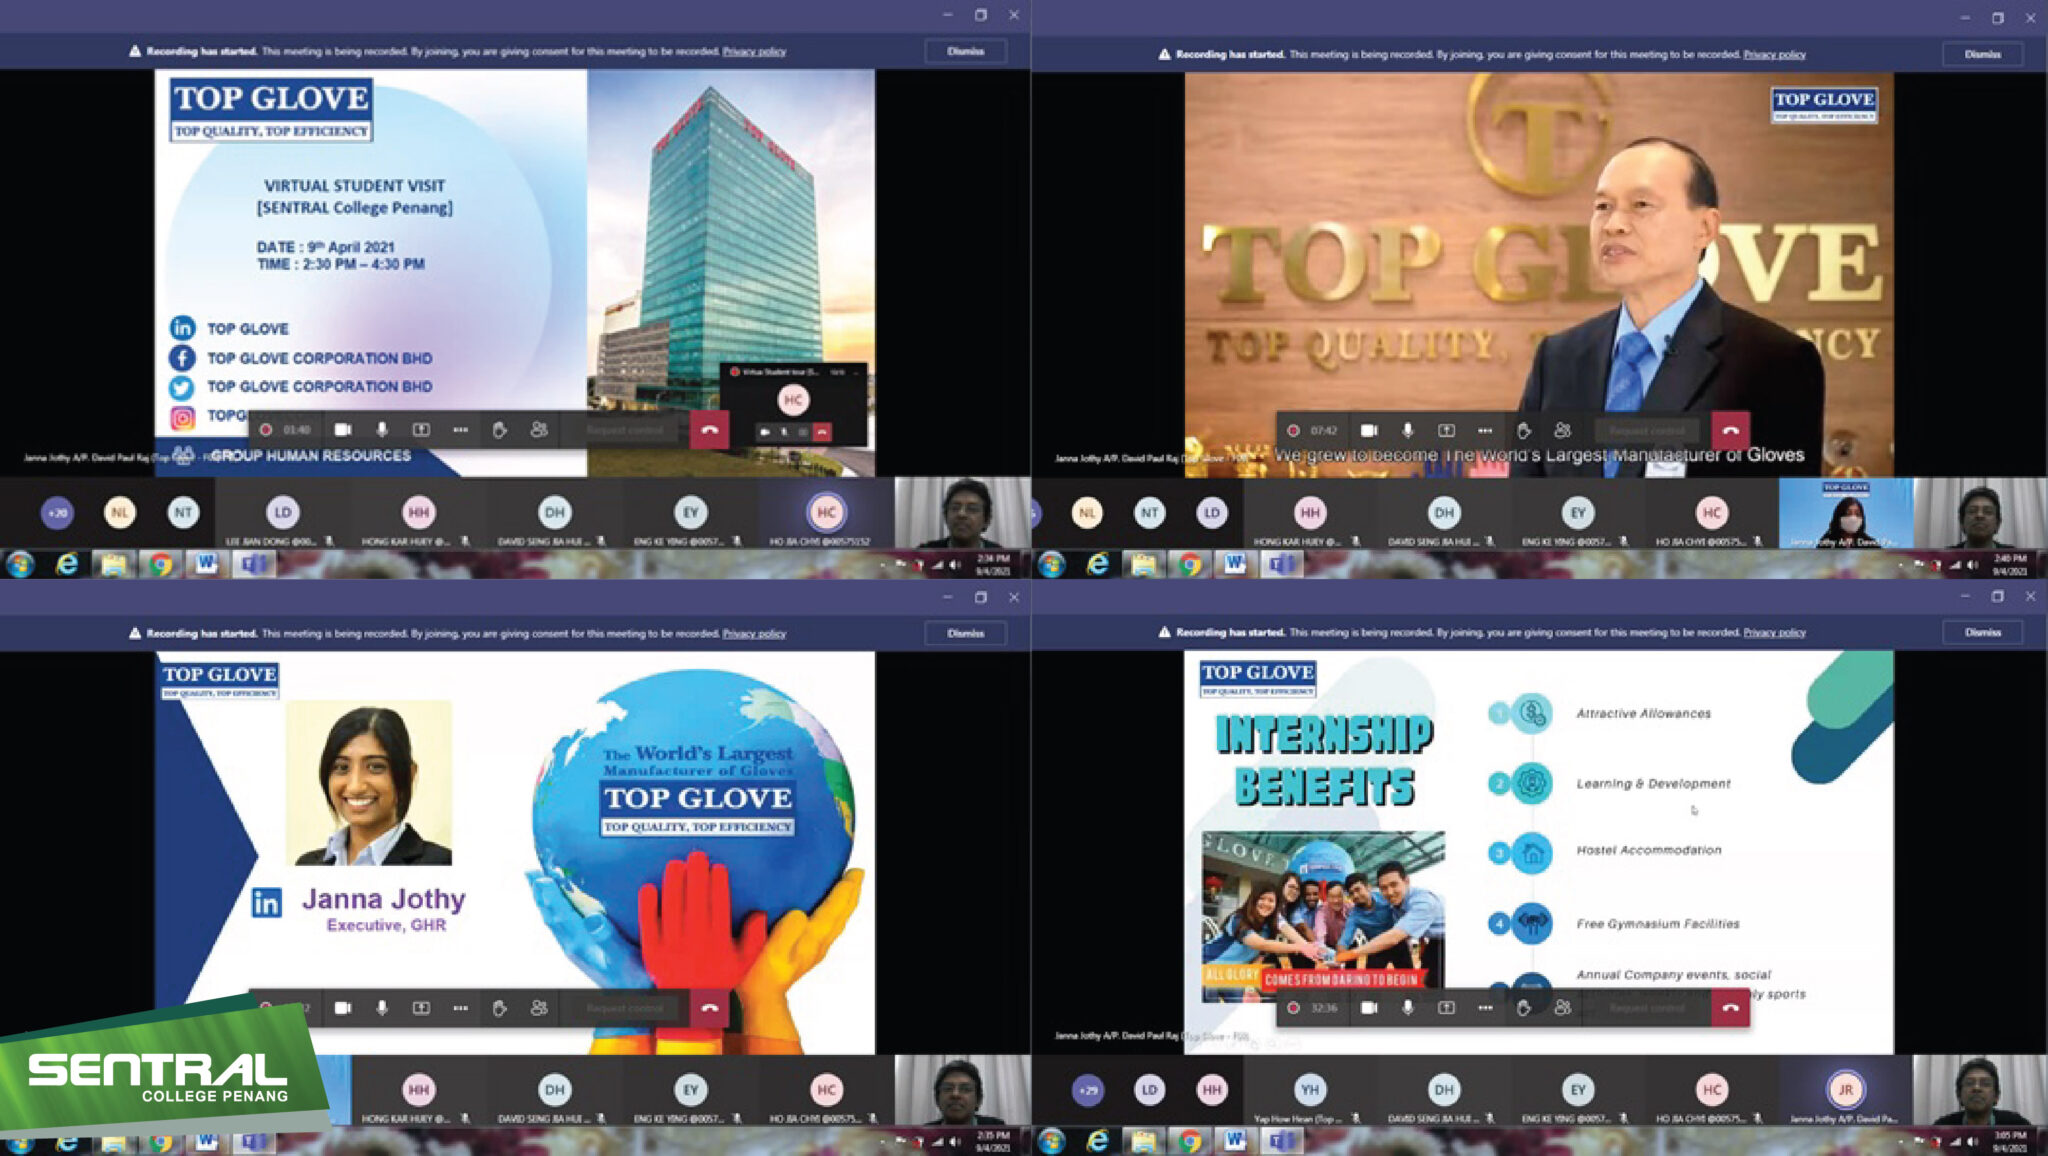Hang up the call showing Internship Benefits slide
Screen dimensions: 2048x1156
1730,1008
